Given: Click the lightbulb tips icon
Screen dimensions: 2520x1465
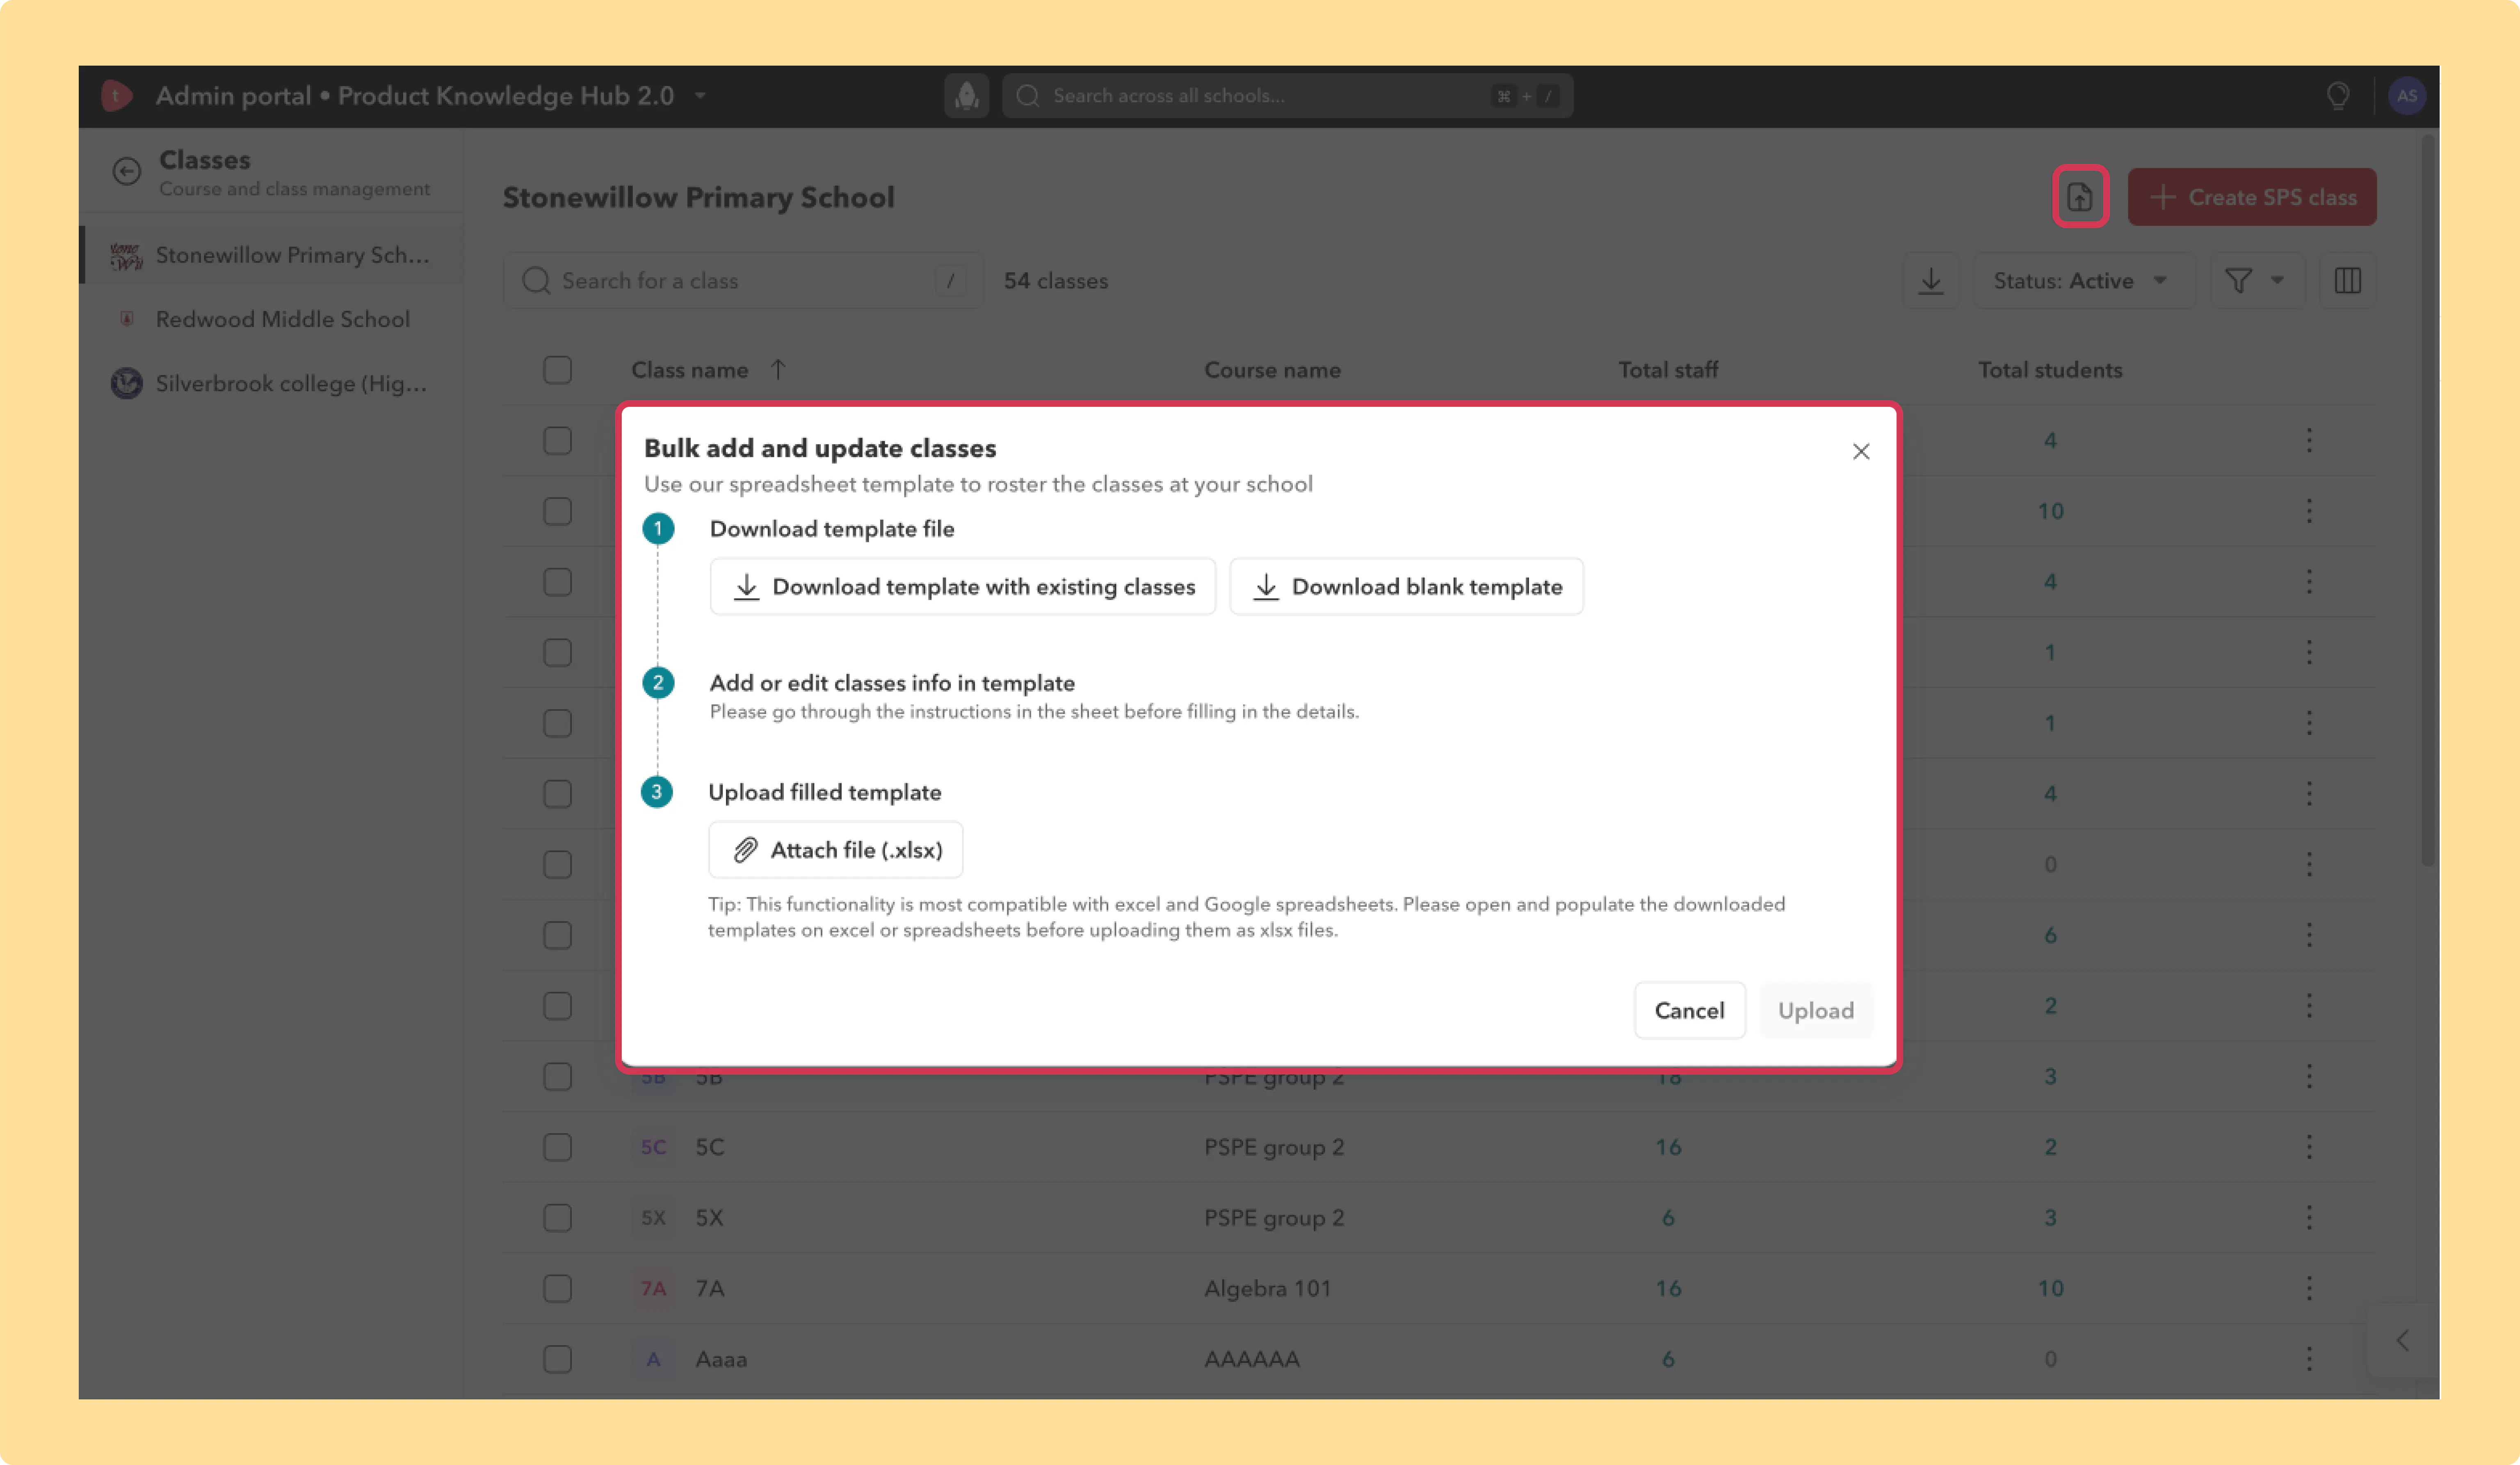Looking at the screenshot, I should 2338,95.
